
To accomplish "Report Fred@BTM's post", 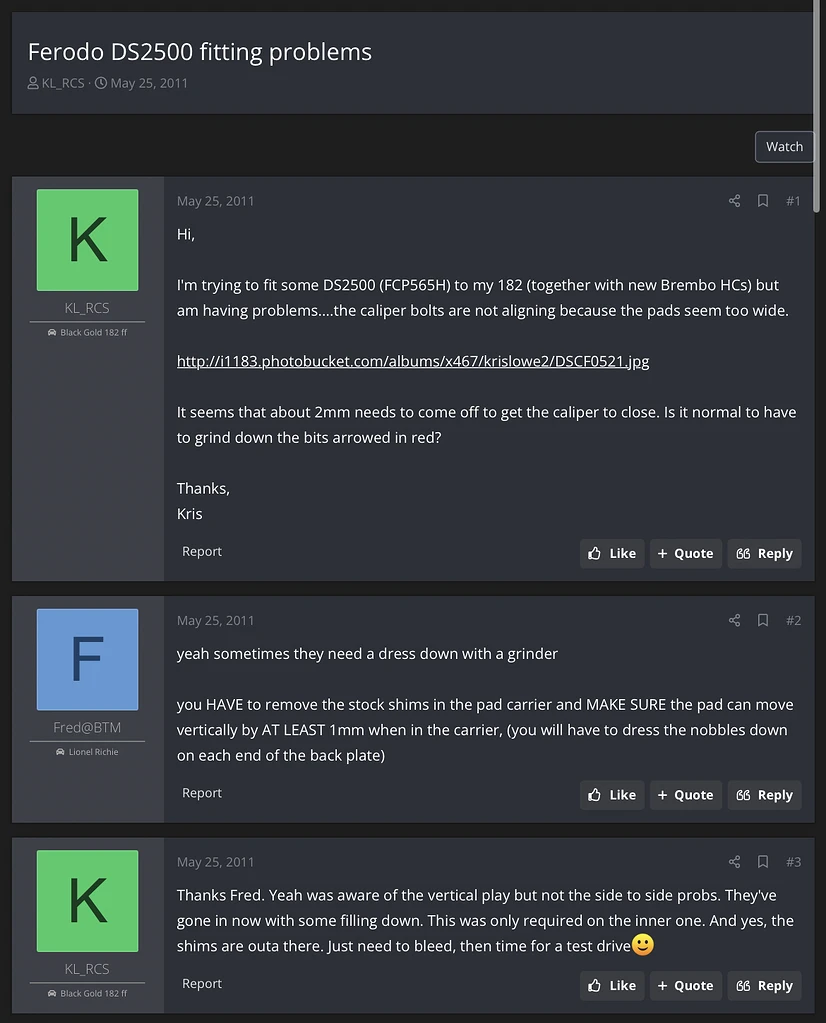I will point(202,793).
